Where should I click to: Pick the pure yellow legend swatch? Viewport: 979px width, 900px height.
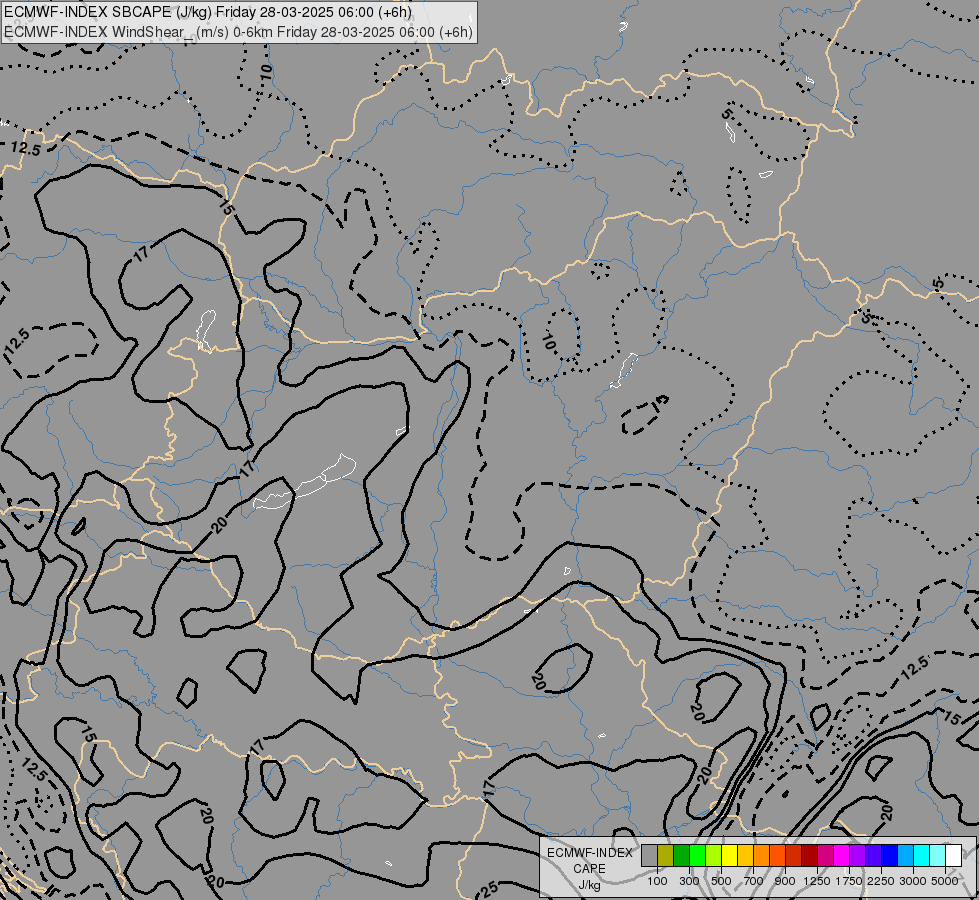point(730,856)
